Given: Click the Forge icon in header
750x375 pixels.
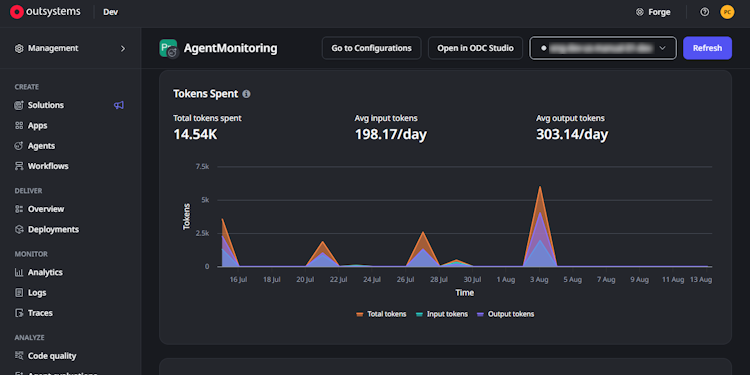Looking at the screenshot, I should (640, 12).
